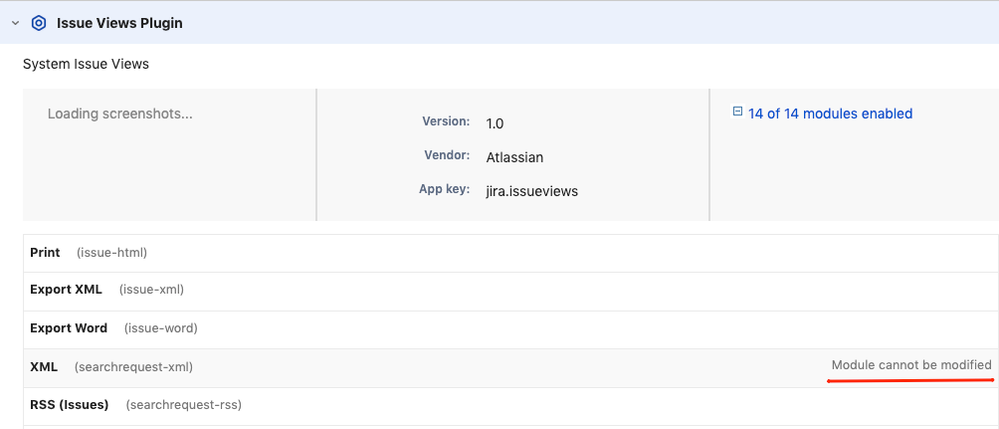Click the Issue Views Plugin title
This screenshot has width=999, height=429.
[120, 24]
